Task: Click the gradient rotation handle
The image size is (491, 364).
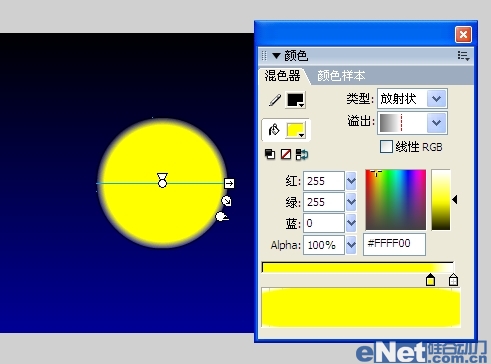Action: tap(222, 217)
